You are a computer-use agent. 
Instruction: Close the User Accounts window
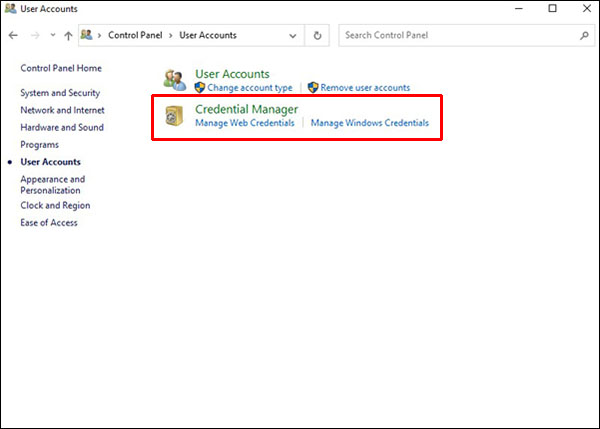[587, 8]
